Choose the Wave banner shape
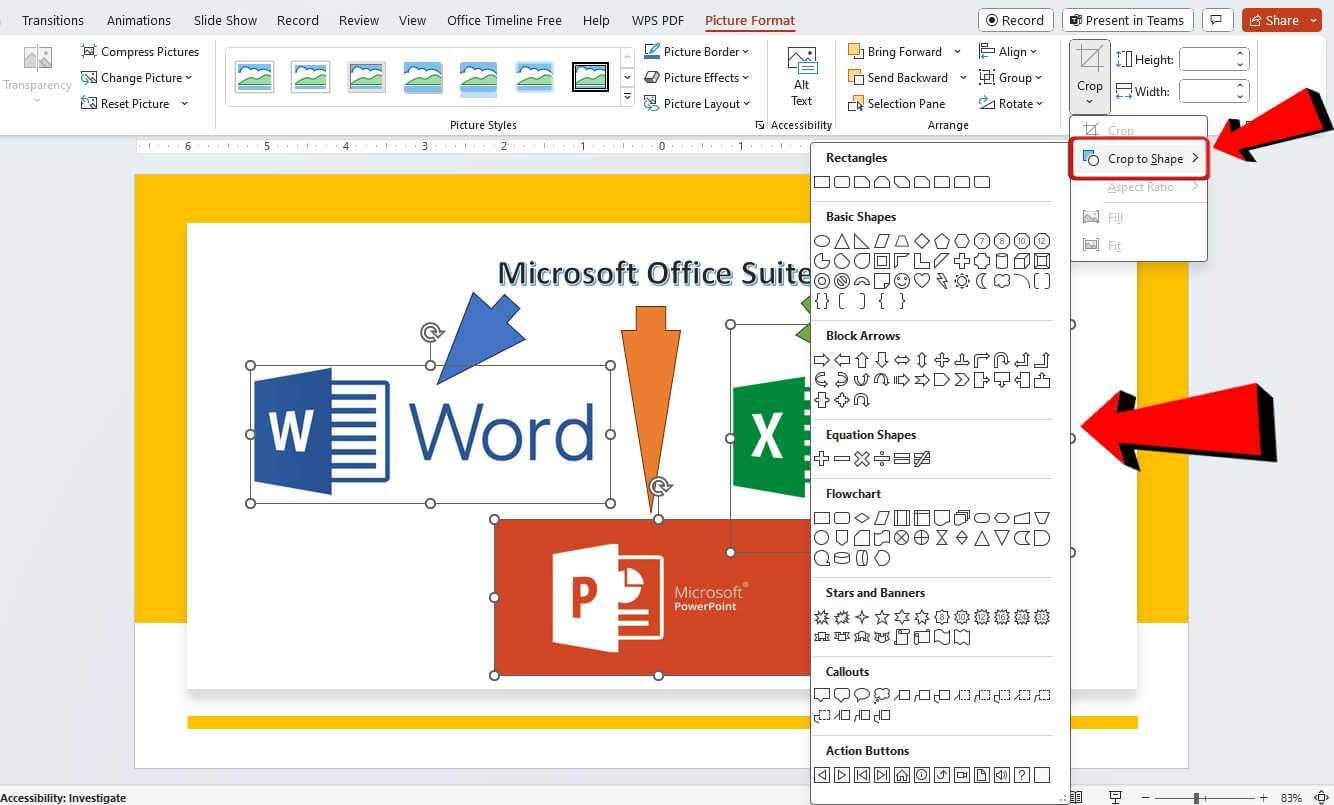Image resolution: width=1334 pixels, height=805 pixels. (942, 637)
